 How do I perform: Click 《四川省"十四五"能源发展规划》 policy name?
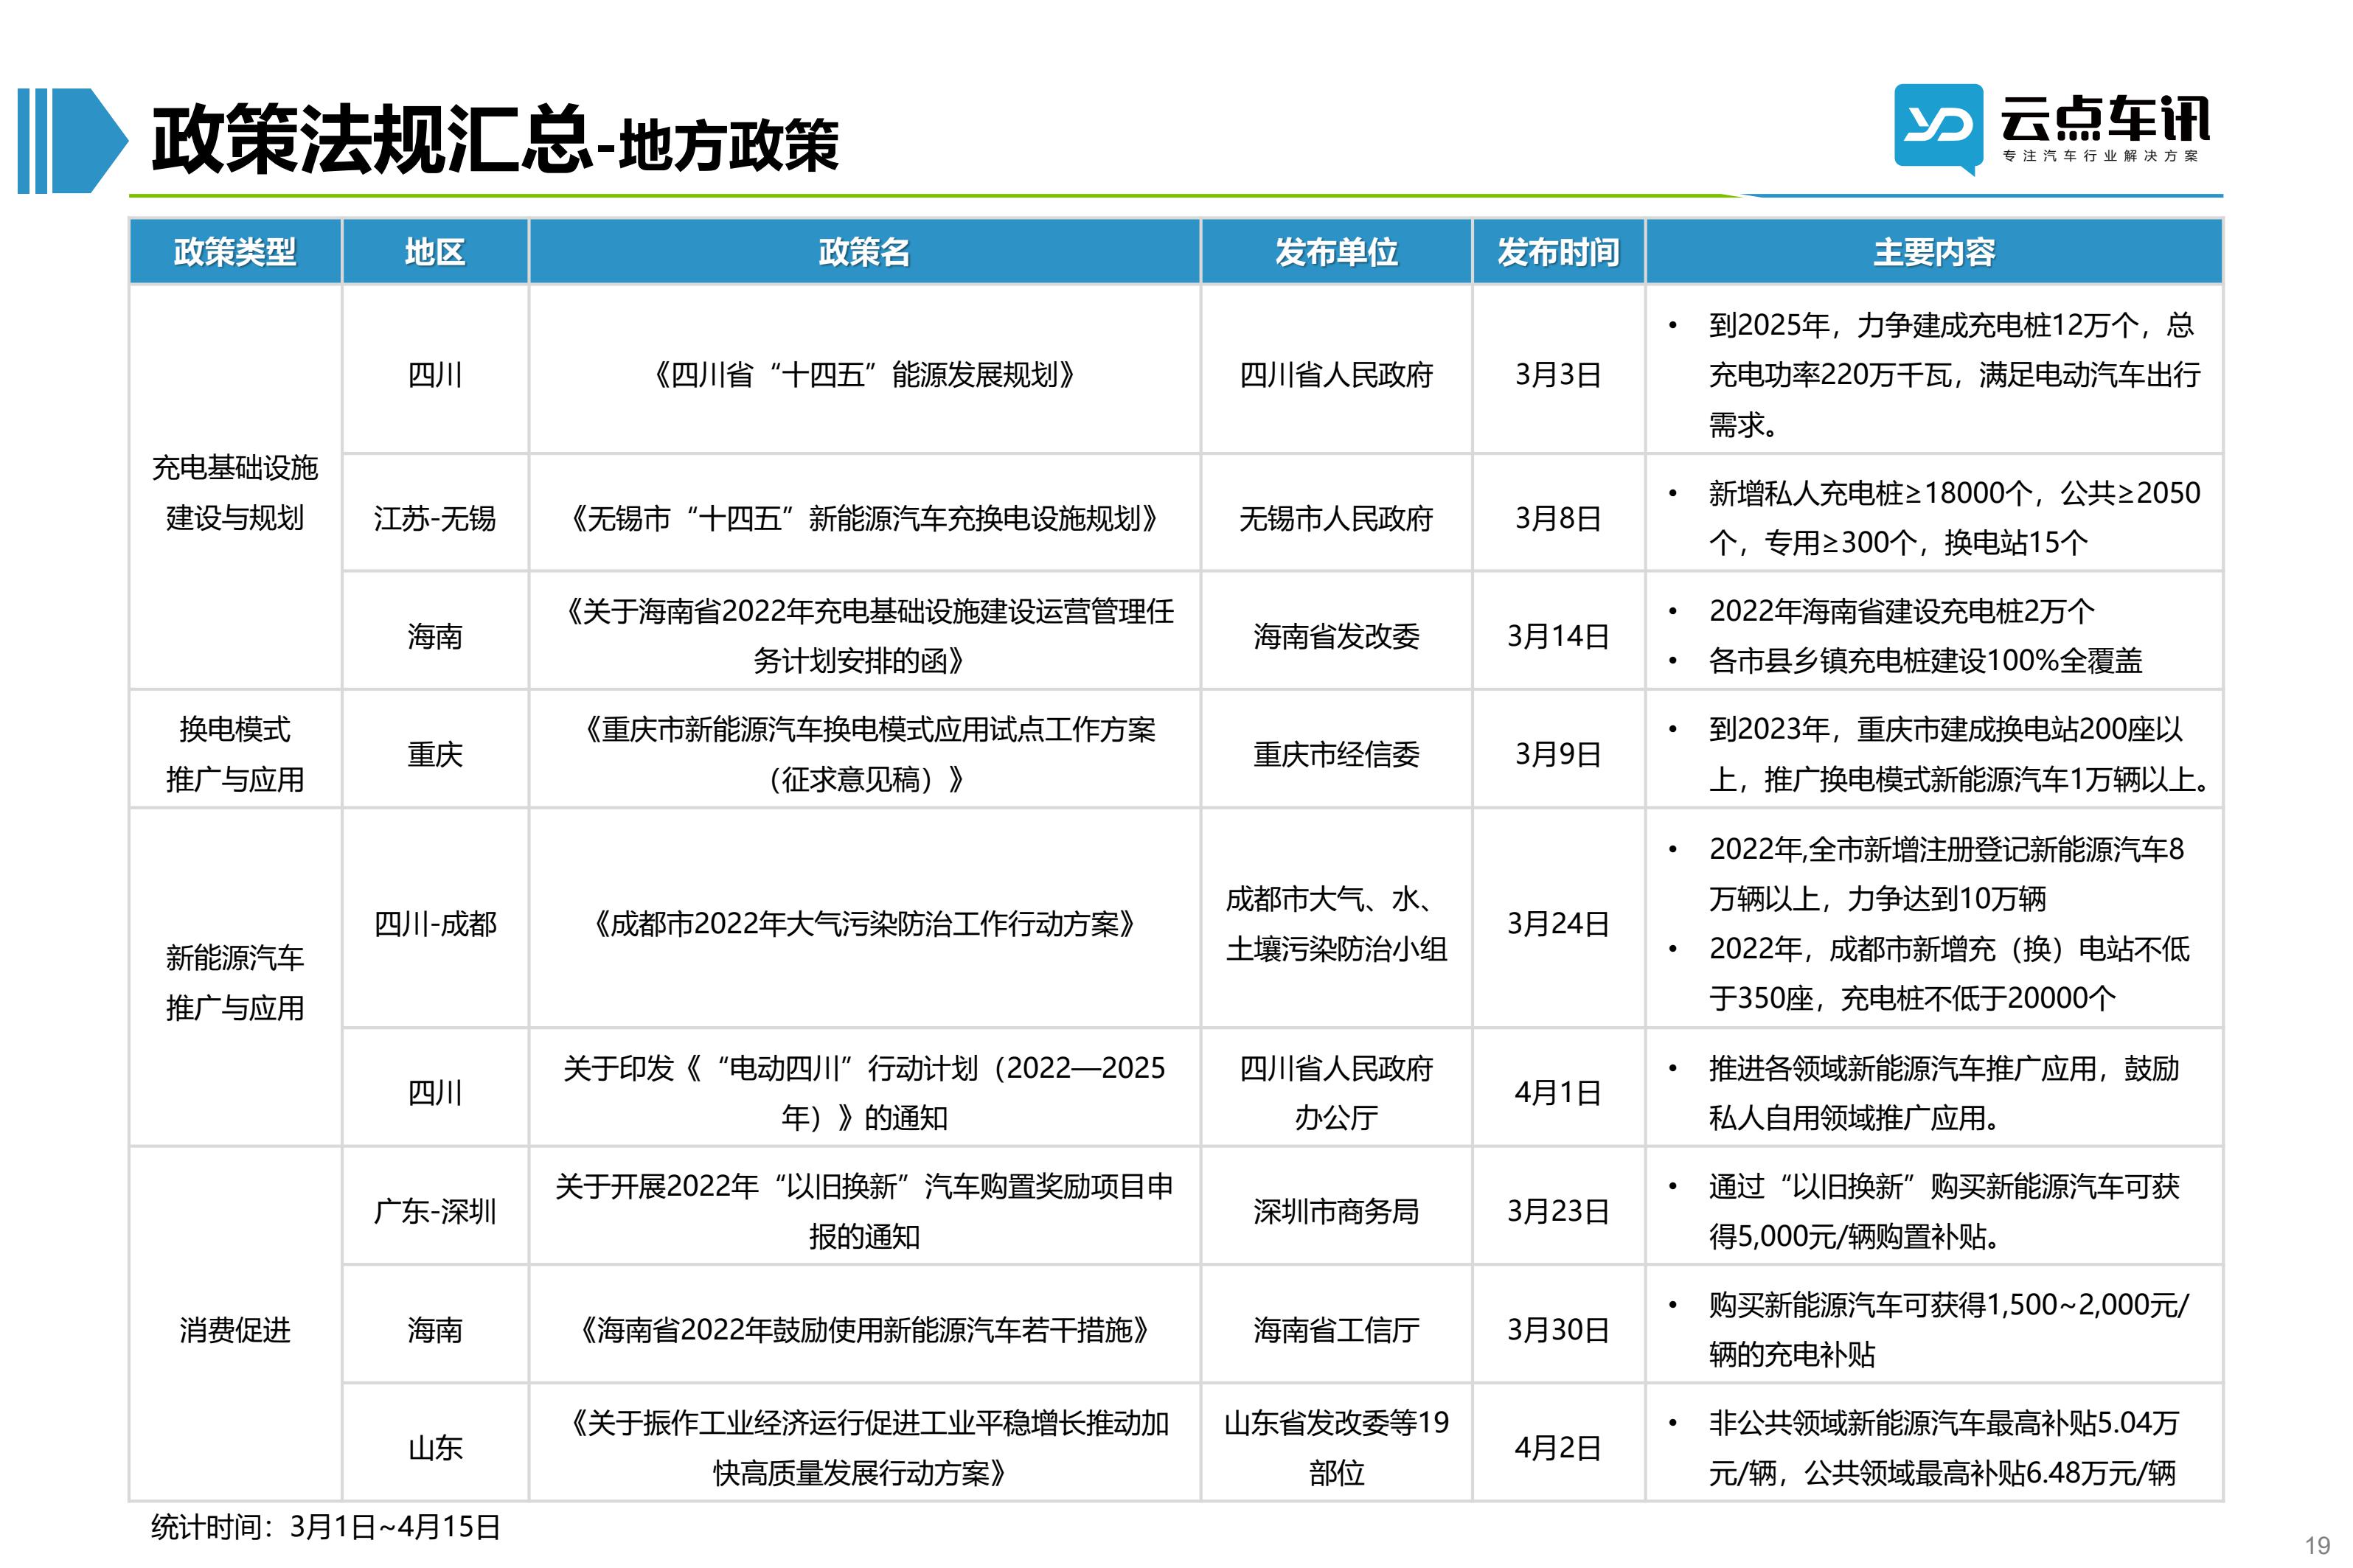[x=864, y=375]
